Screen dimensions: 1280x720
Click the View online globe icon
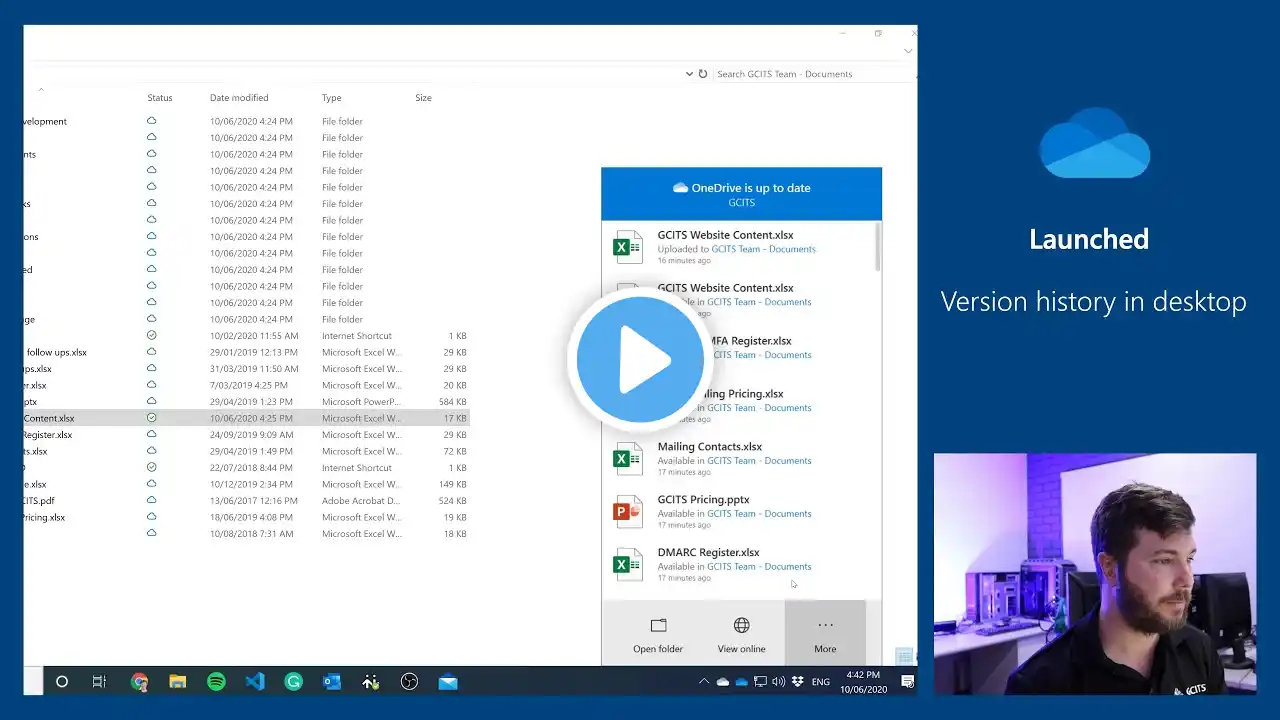tap(741, 626)
